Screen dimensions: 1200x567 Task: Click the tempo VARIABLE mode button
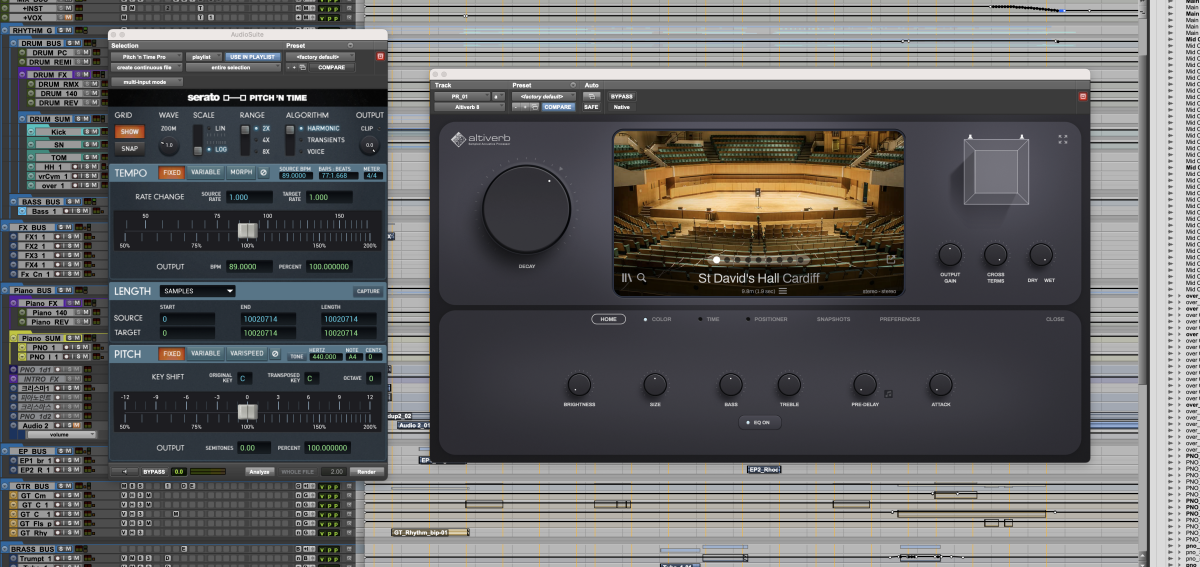point(205,172)
